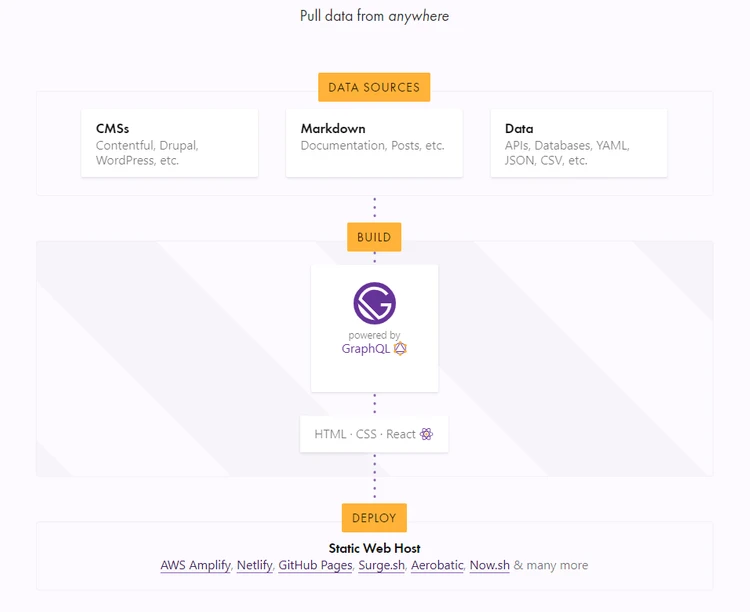Click the Static Web Host heading

(x=375, y=548)
